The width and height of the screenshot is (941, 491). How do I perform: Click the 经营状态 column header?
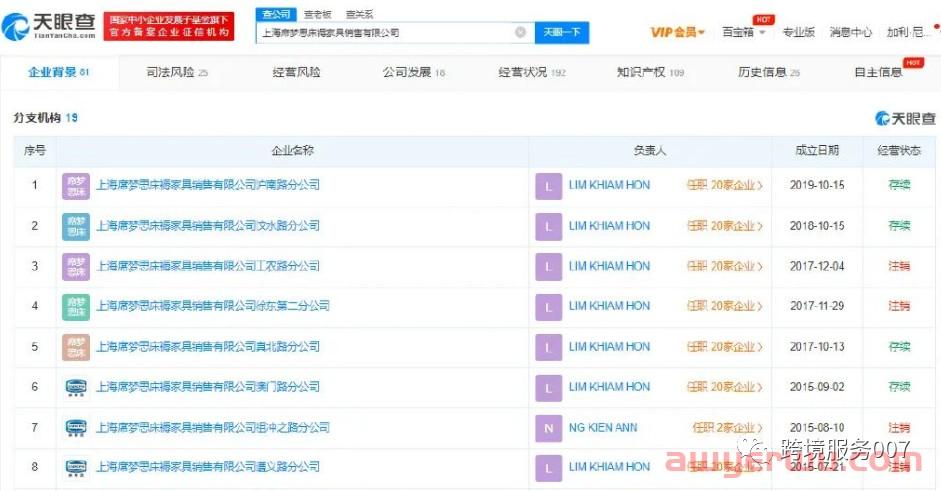(x=899, y=151)
